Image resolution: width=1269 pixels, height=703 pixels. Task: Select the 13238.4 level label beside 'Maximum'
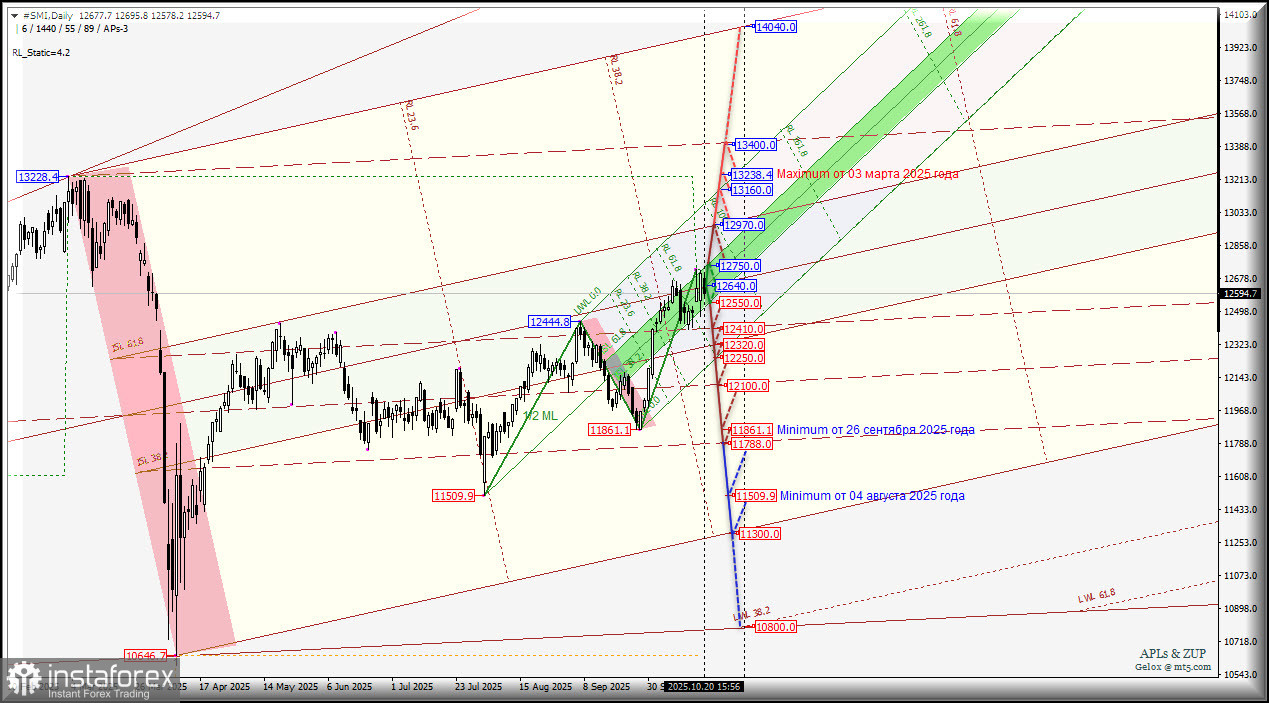[751, 174]
